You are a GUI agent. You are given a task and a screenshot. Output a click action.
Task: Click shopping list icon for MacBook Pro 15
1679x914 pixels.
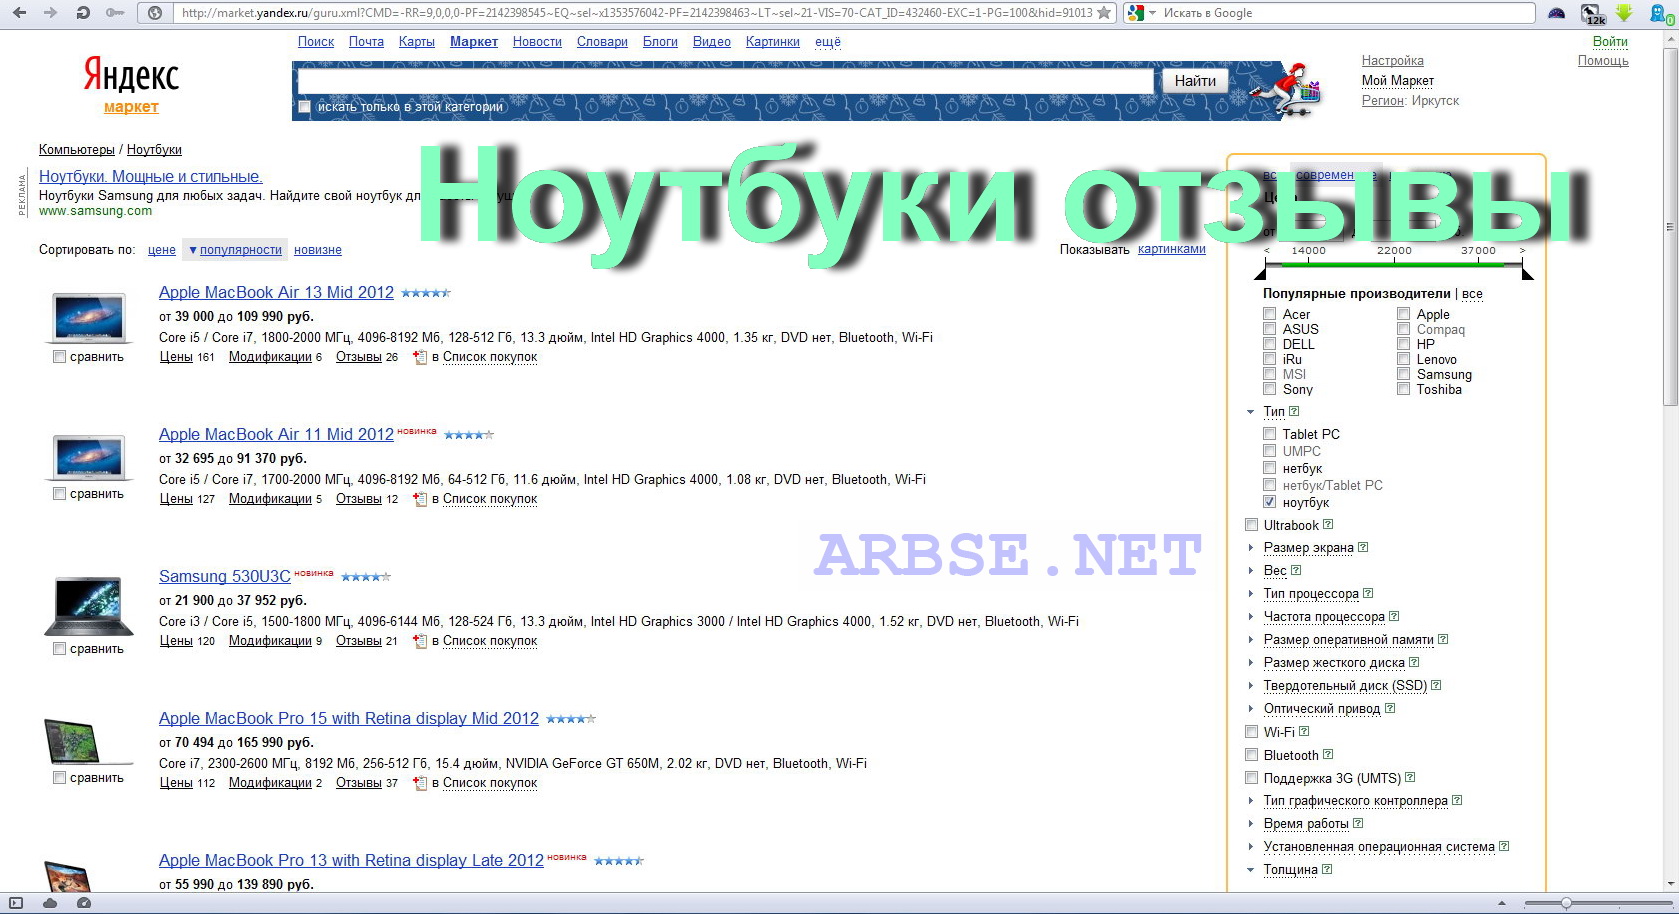click(x=420, y=783)
